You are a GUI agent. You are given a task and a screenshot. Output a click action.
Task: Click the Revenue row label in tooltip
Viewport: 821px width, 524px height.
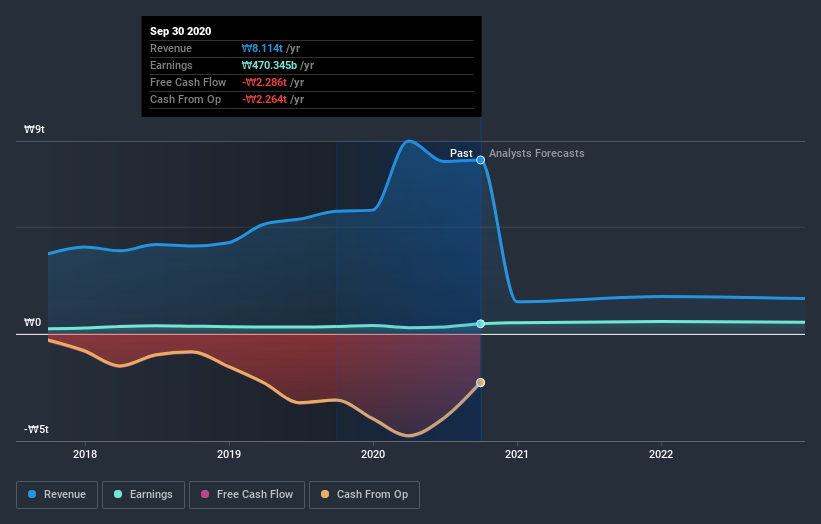tap(171, 48)
